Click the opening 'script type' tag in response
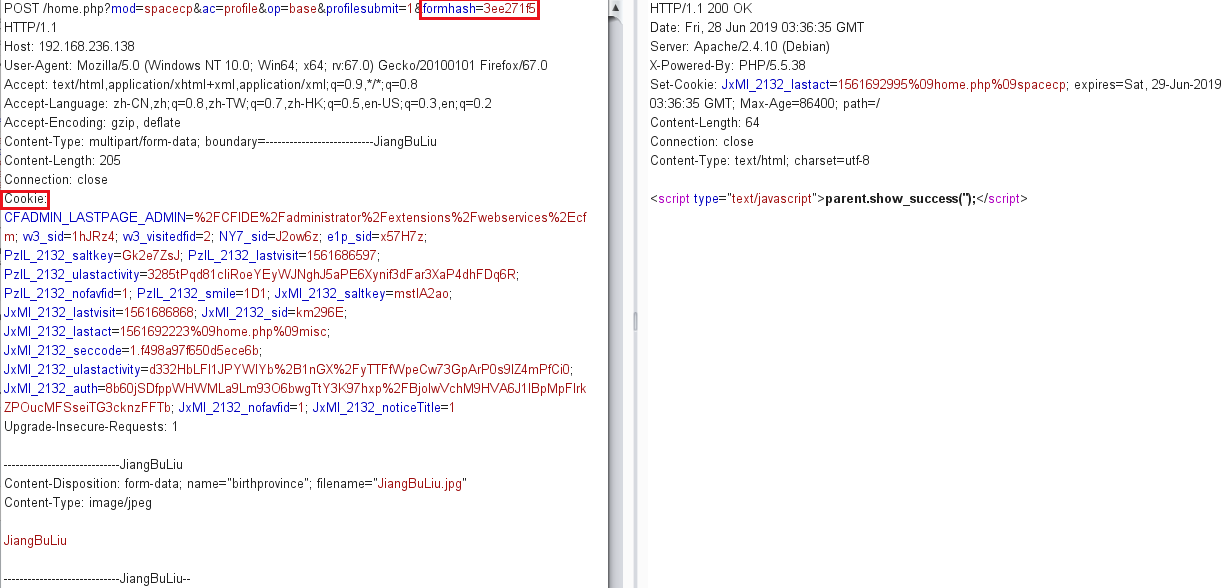The height and width of the screenshot is (588, 1224). click(x=737, y=198)
